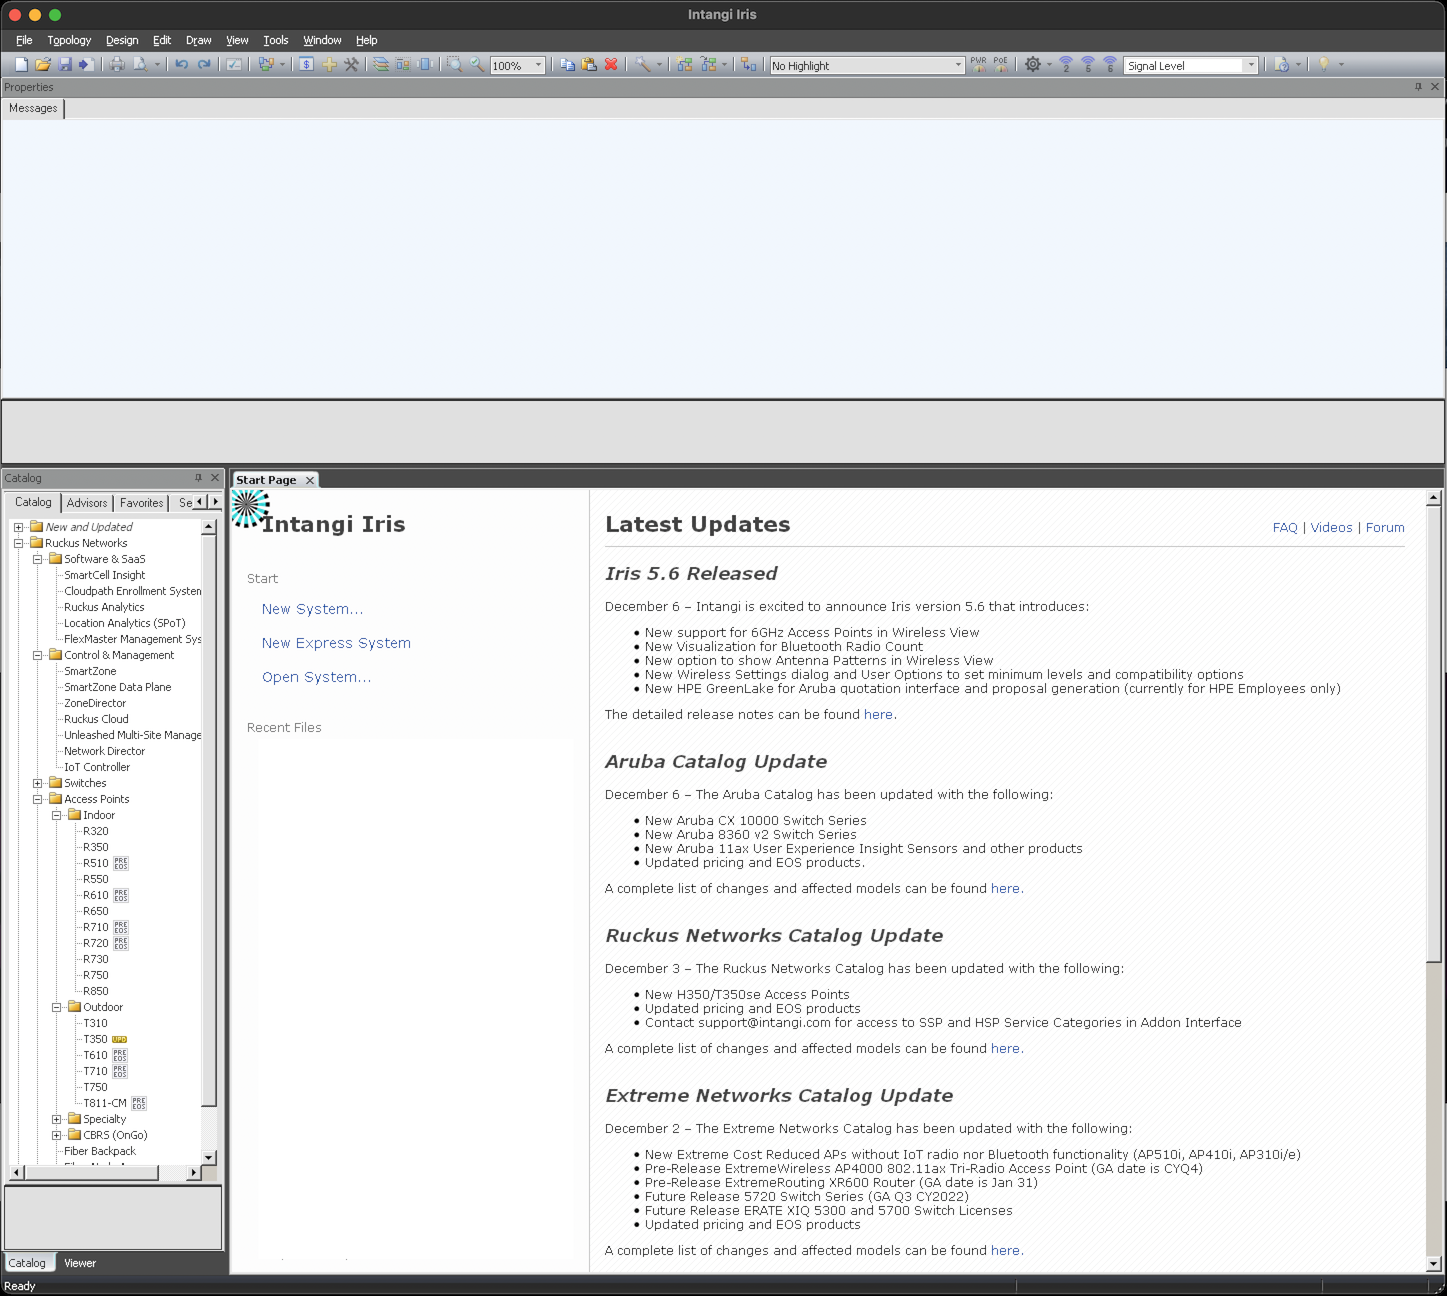Open the Forum link
The width and height of the screenshot is (1447, 1296).
tap(1385, 528)
